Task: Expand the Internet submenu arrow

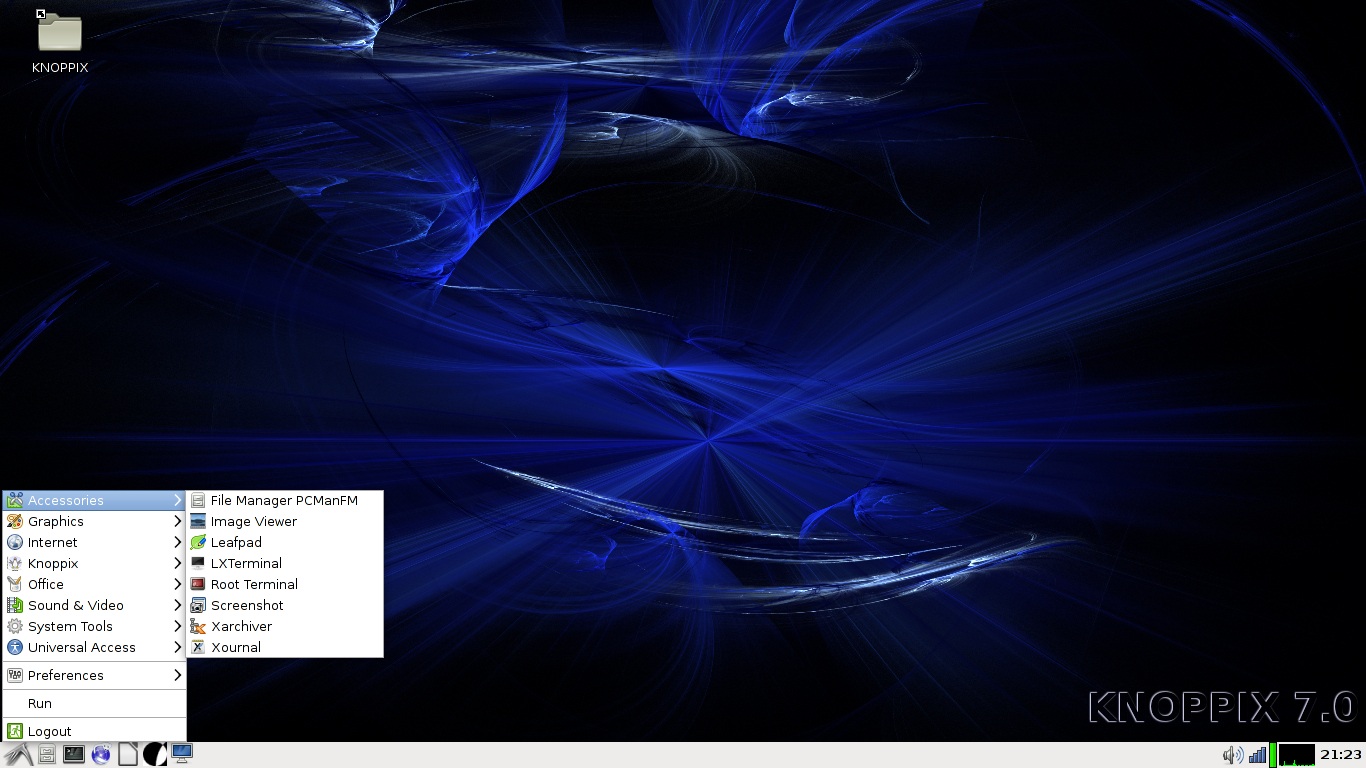Action: click(x=177, y=542)
